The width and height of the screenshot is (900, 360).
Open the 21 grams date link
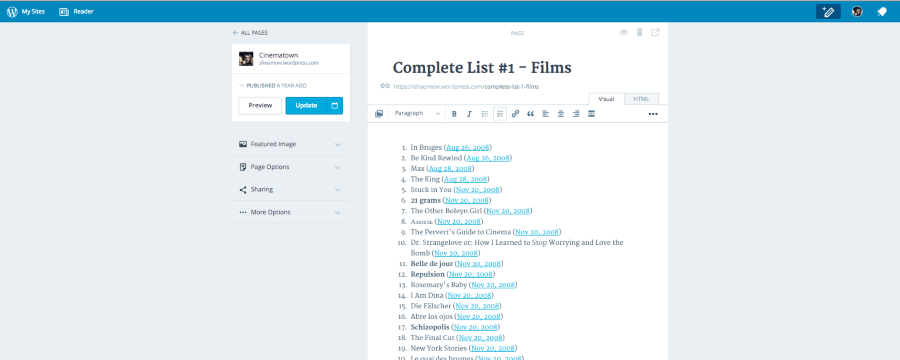coord(467,200)
